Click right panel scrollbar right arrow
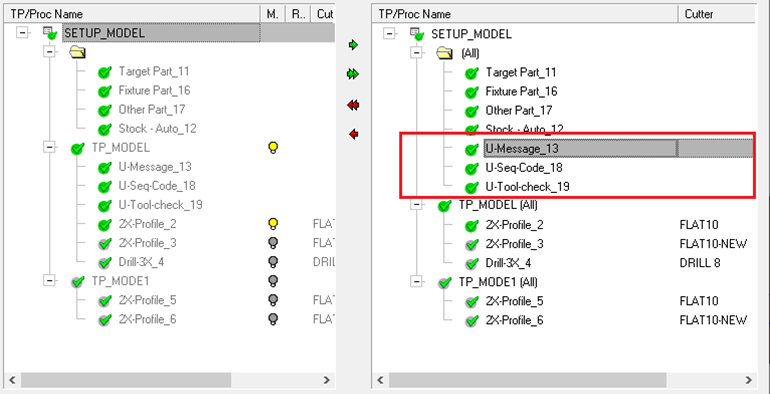 748,380
